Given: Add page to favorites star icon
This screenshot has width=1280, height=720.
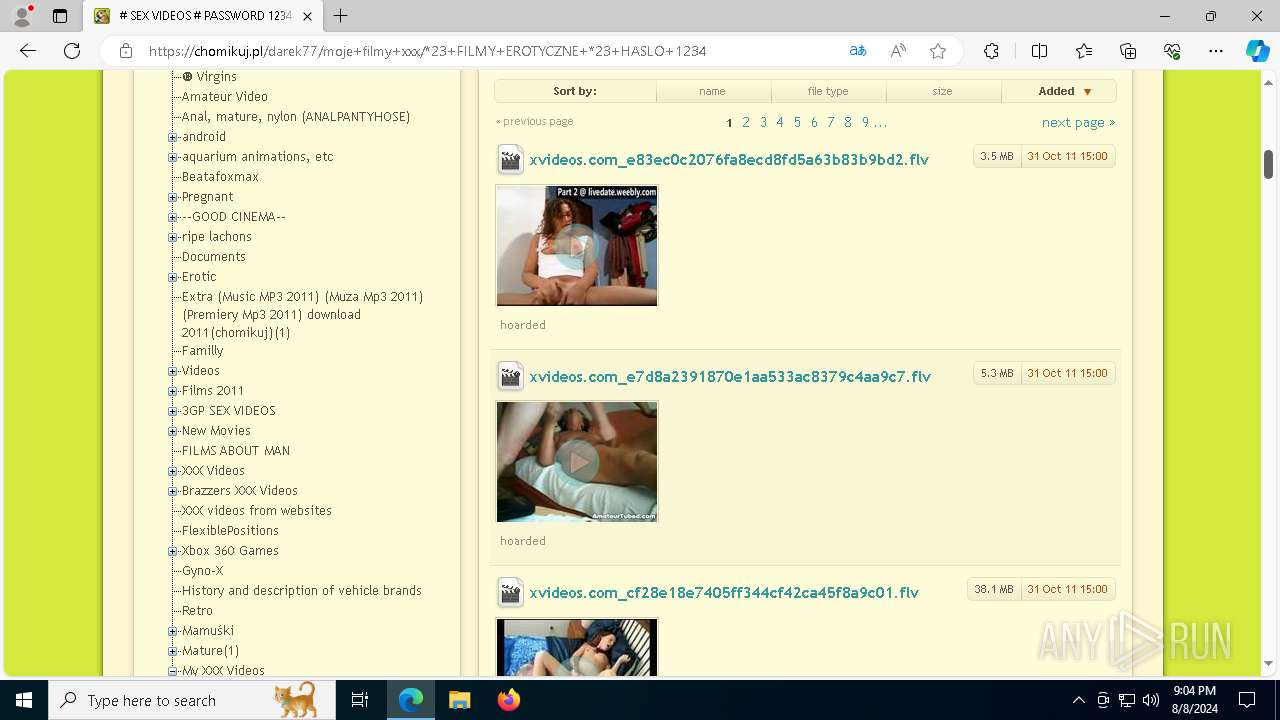Looking at the screenshot, I should tap(938, 51).
